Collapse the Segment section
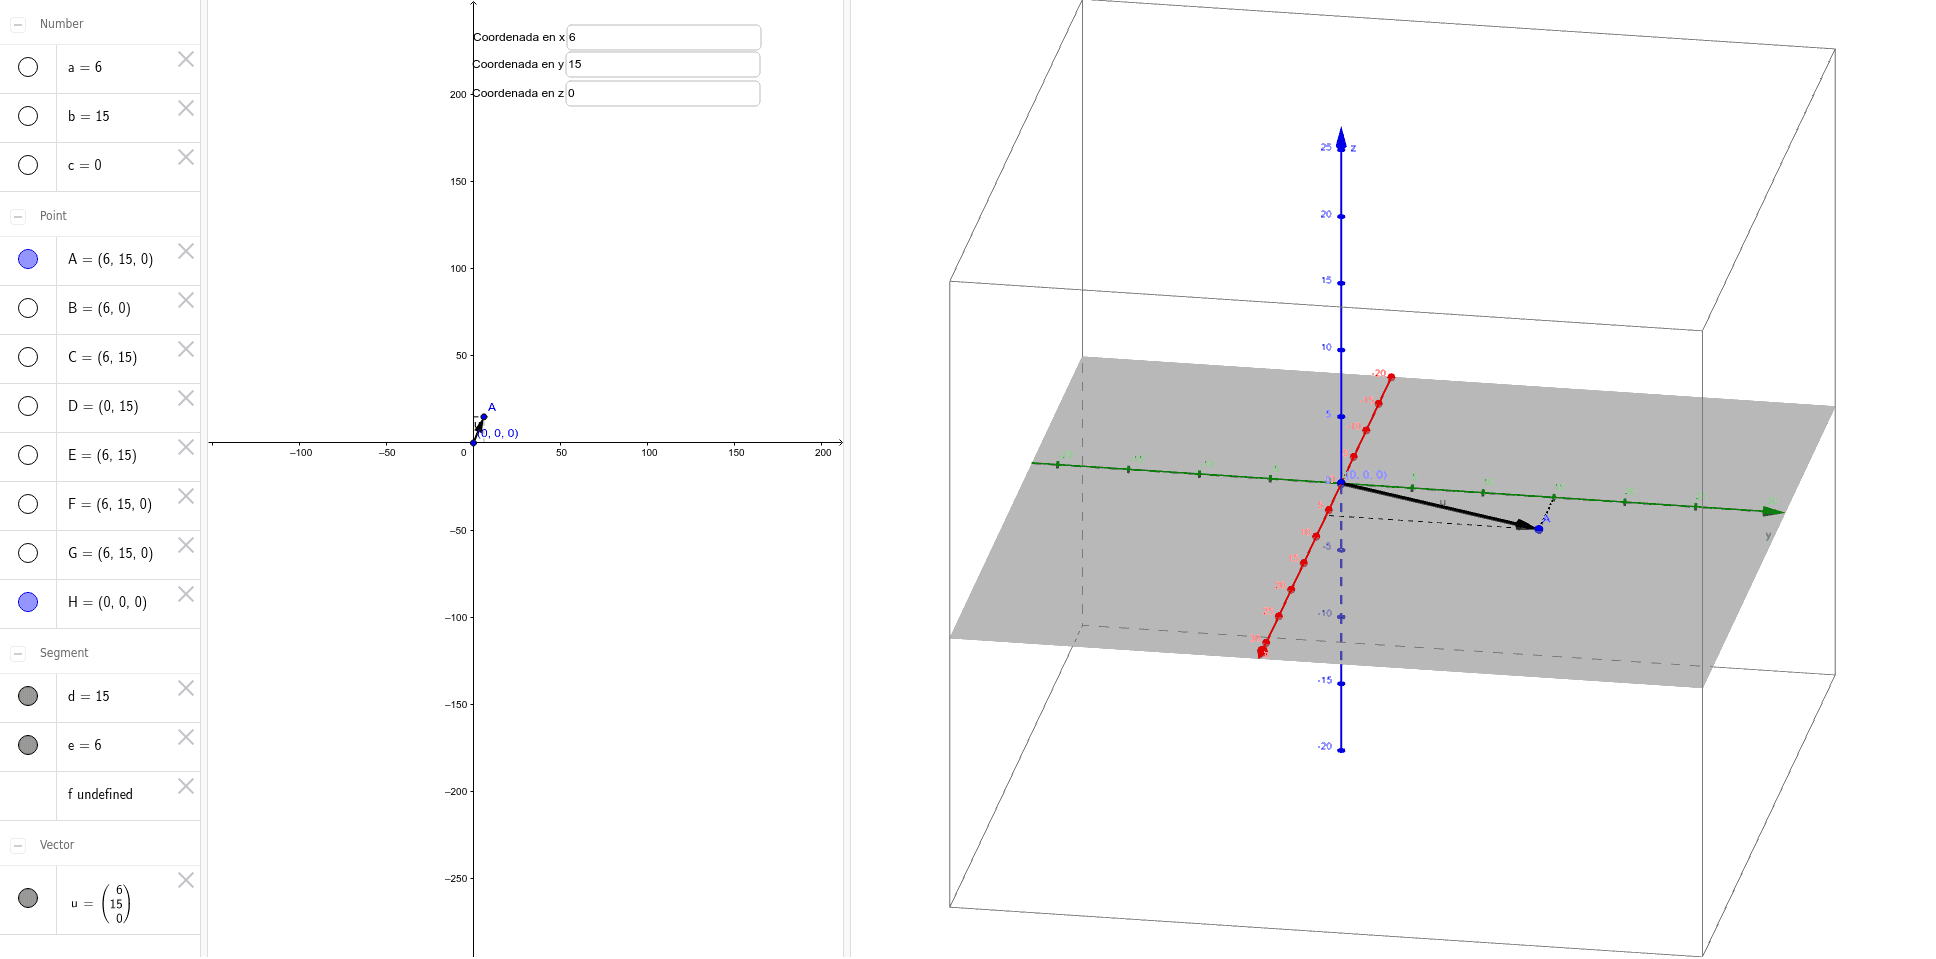The image size is (1936, 959). 16,652
